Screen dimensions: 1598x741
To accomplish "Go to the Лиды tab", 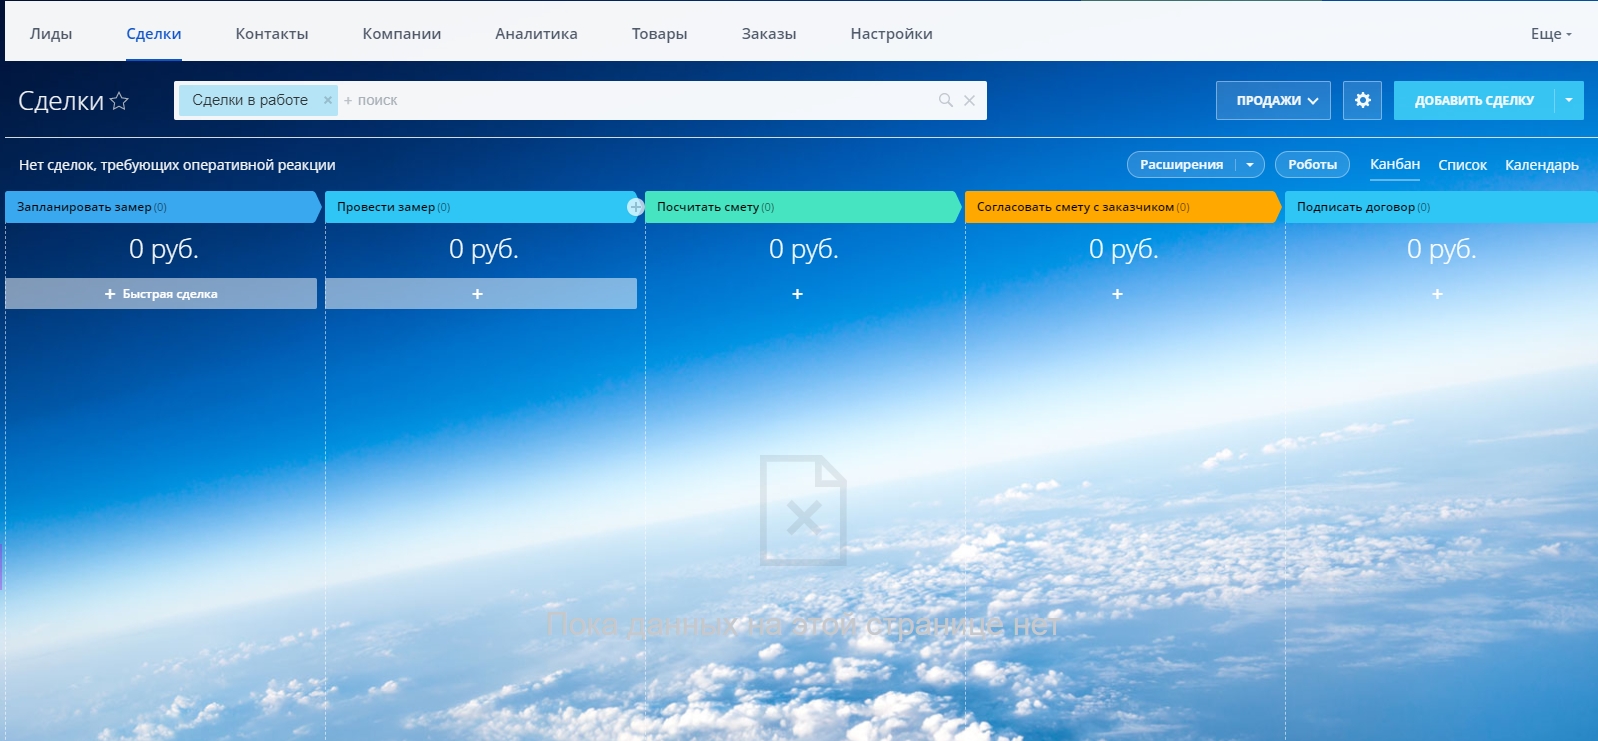I will click(51, 34).
